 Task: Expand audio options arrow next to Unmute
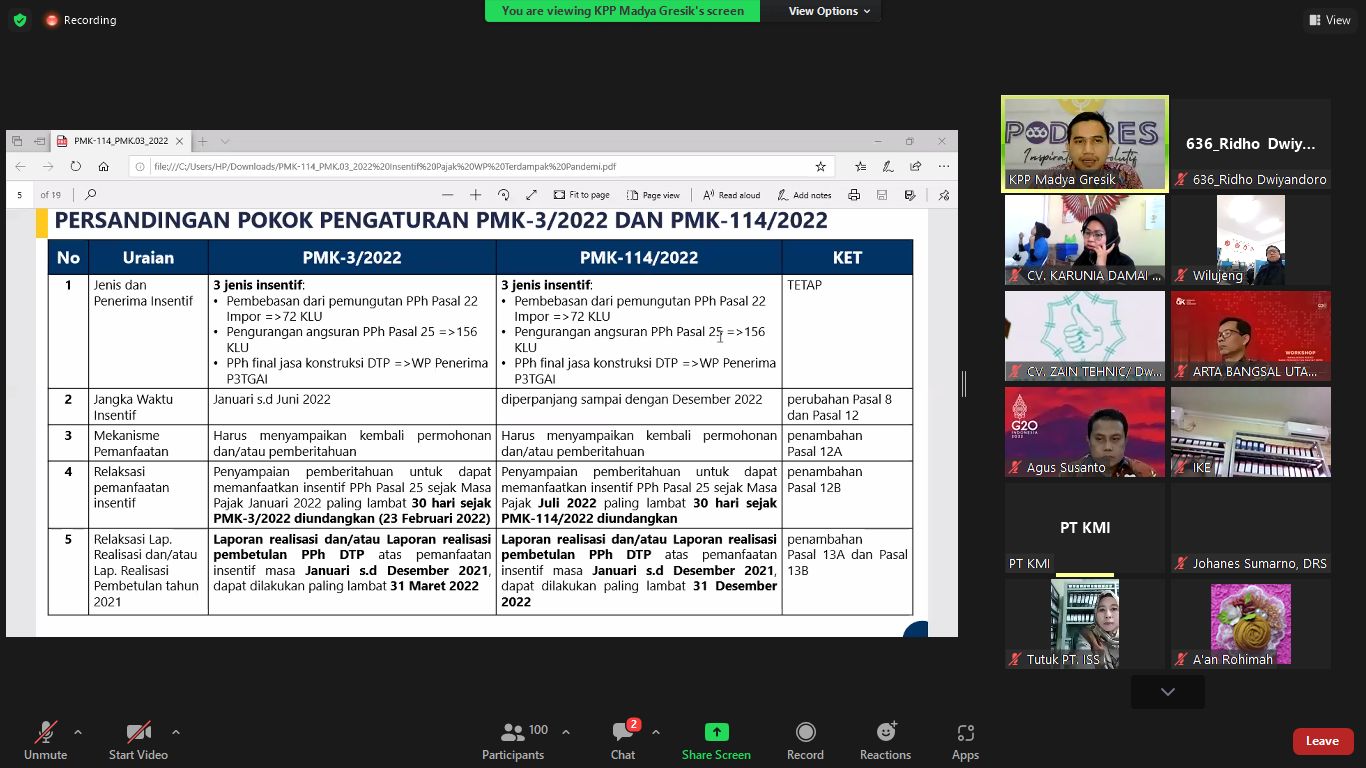tap(78, 732)
